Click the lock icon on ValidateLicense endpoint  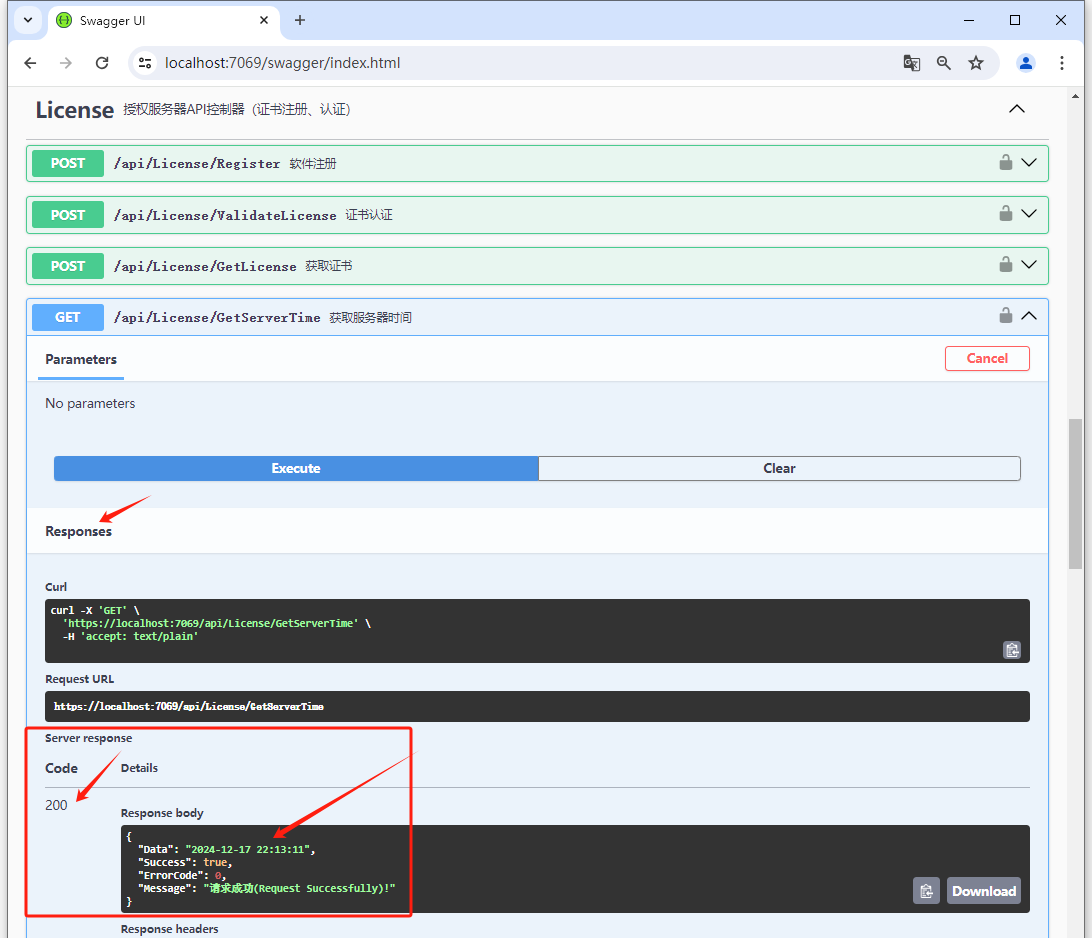coord(1005,213)
